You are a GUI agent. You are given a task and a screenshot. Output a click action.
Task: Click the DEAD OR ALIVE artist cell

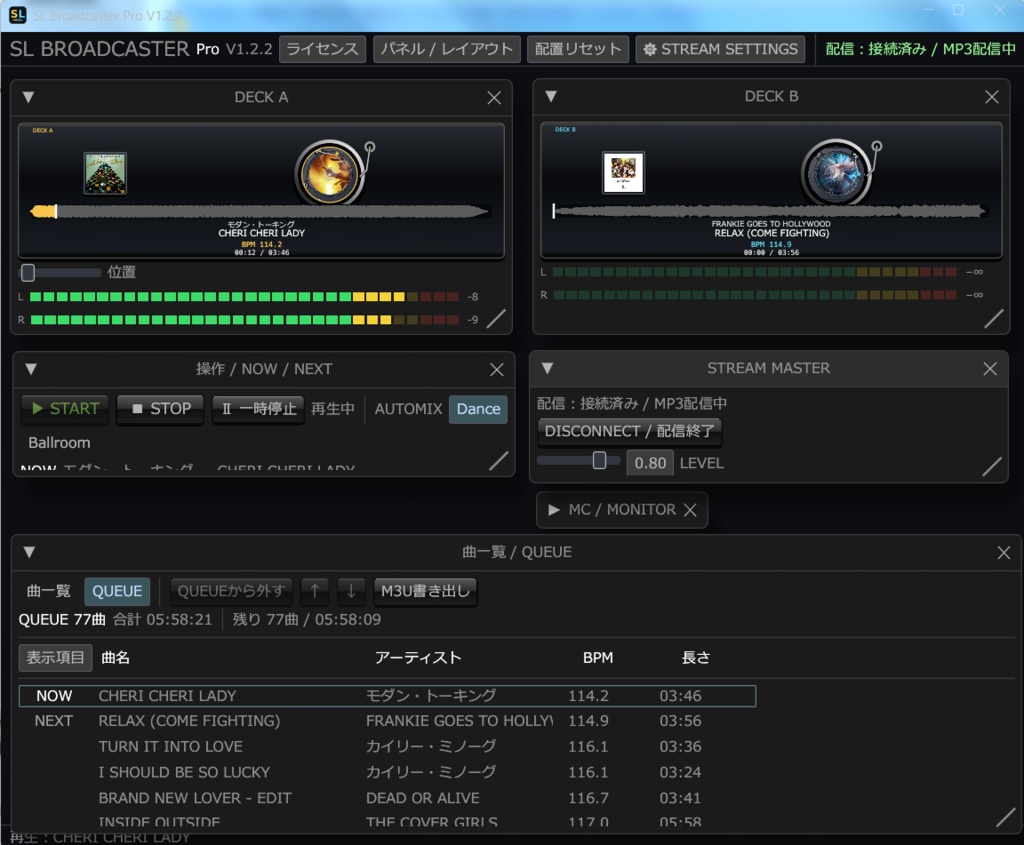pos(423,799)
